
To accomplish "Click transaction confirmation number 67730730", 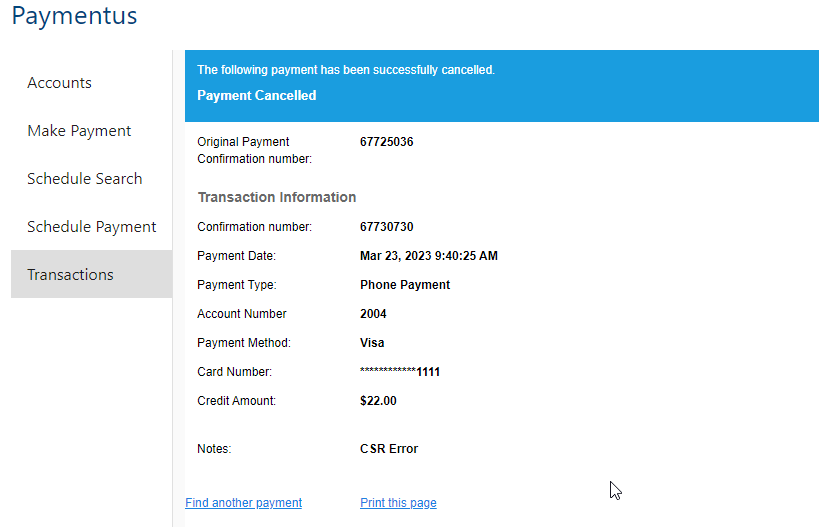I will (387, 227).
